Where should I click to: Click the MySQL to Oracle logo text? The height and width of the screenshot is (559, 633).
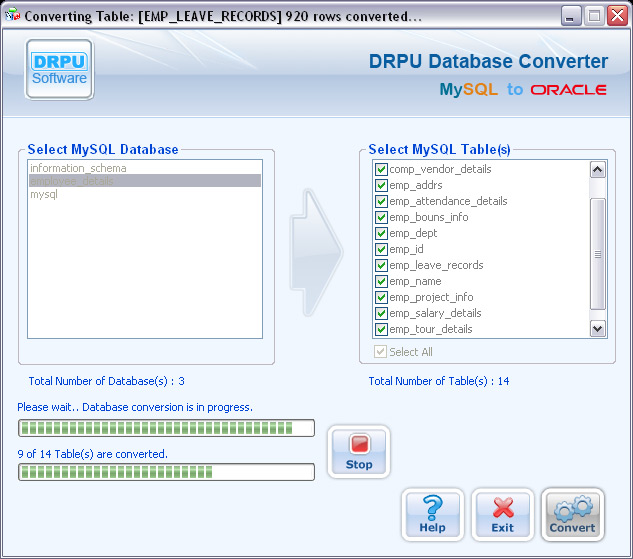coord(522,89)
